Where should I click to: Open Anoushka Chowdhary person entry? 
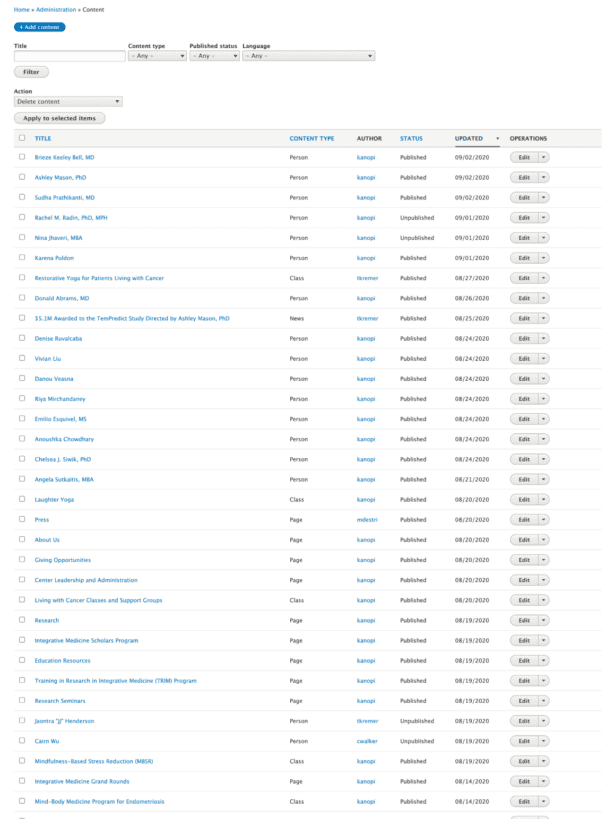pyautogui.click(x=64, y=439)
